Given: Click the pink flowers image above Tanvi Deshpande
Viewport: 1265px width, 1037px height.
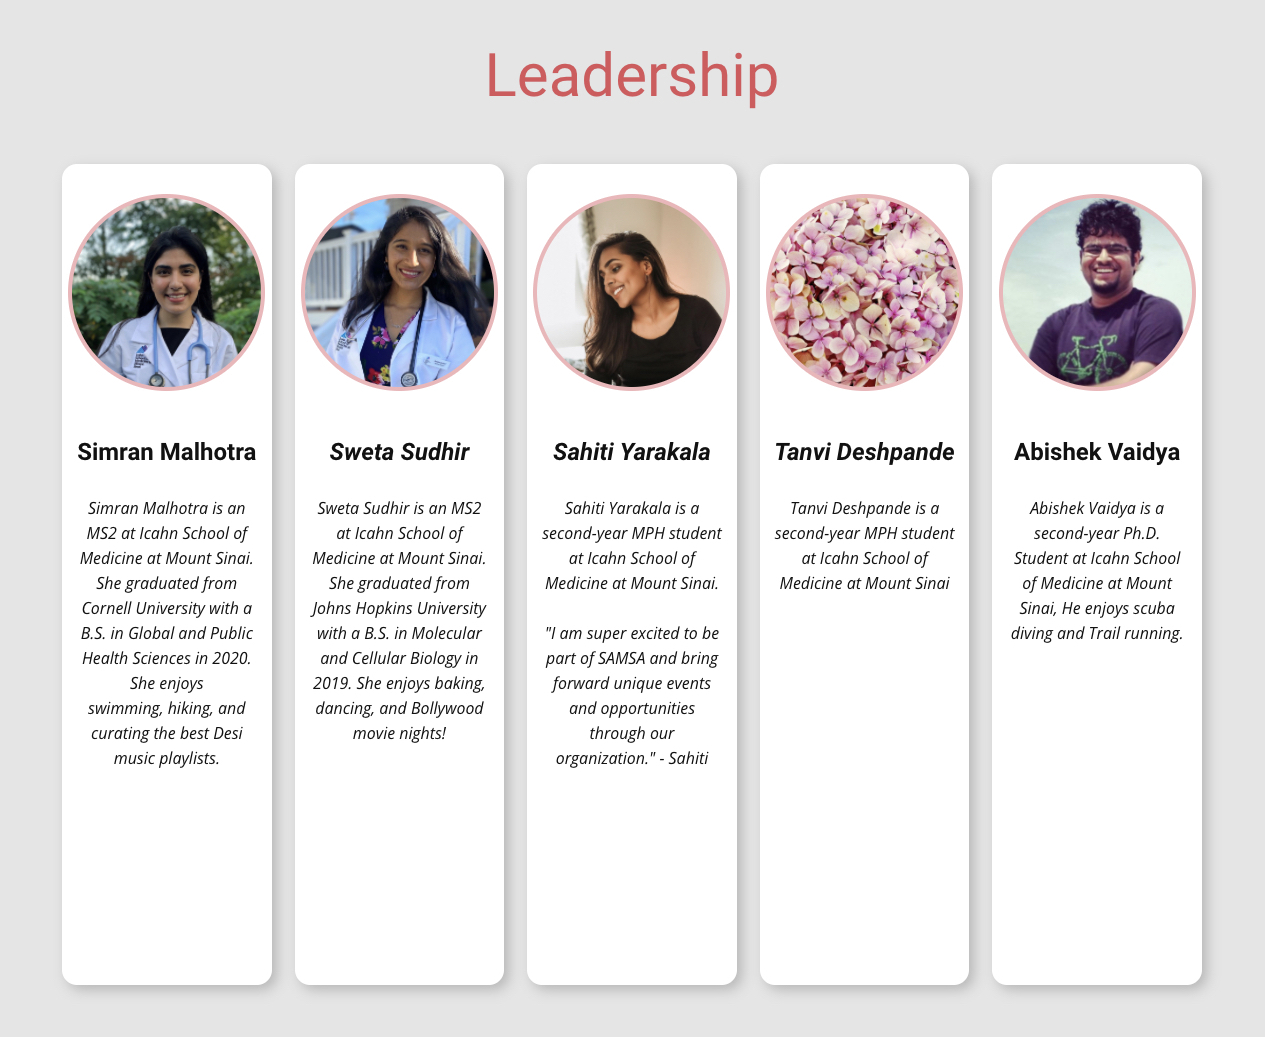Looking at the screenshot, I should click(x=864, y=292).
